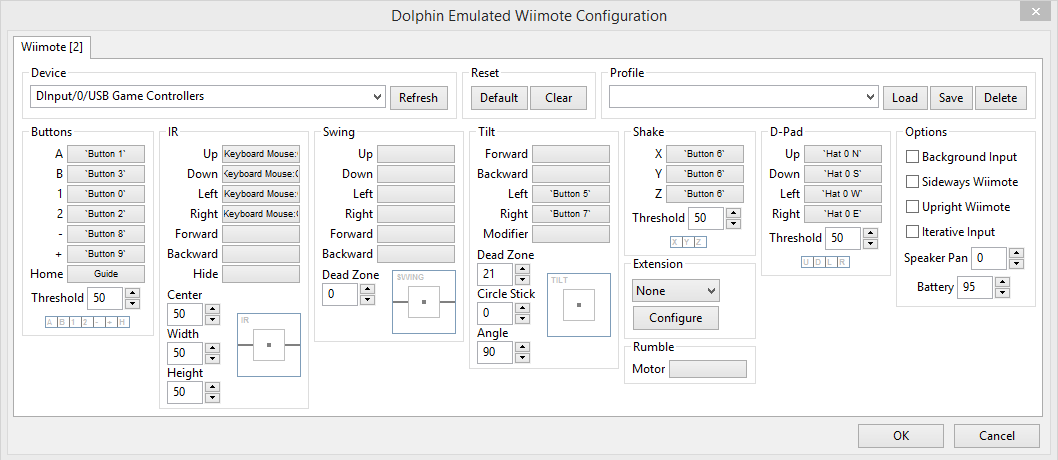Change D-Pad Down mapped to Hat 0 S
The image size is (1058, 460).
[x=843, y=174]
